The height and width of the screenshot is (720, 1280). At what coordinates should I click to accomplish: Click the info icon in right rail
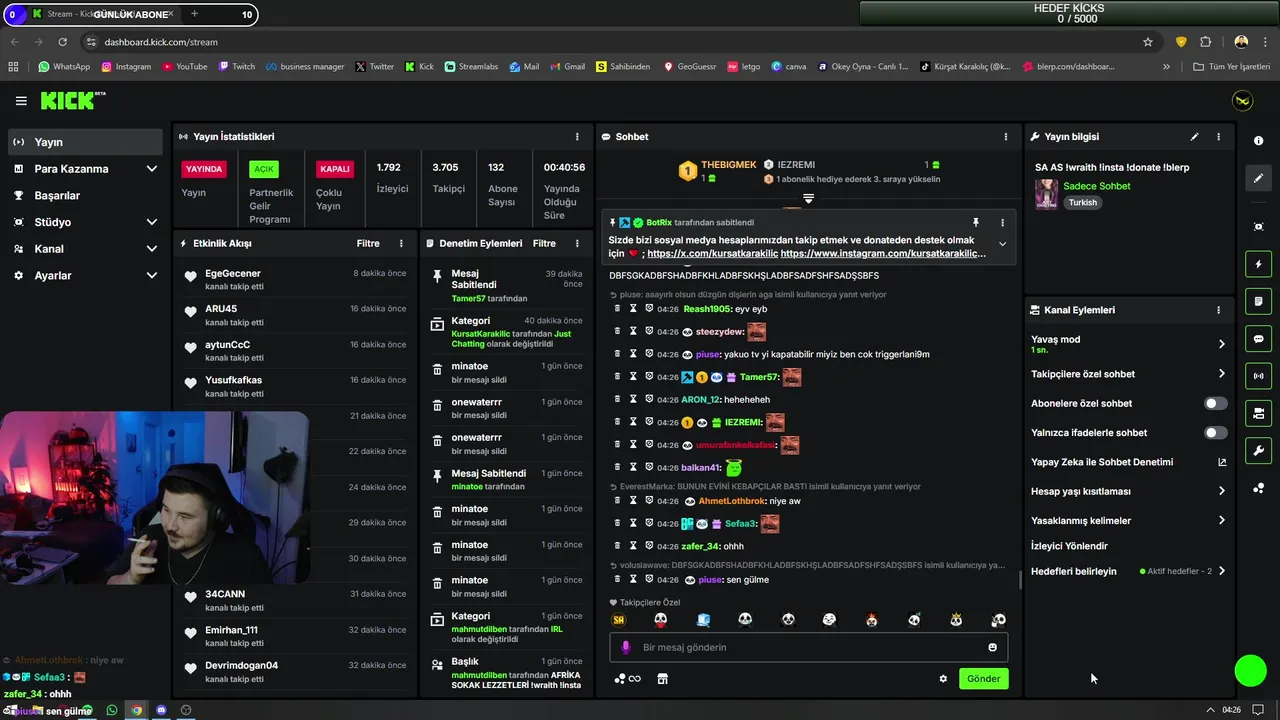pyautogui.click(x=1258, y=141)
